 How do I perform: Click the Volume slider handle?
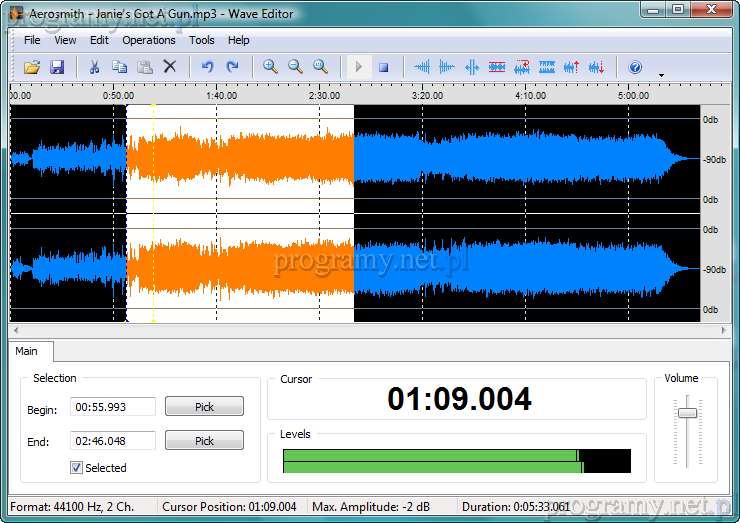[x=687, y=413]
